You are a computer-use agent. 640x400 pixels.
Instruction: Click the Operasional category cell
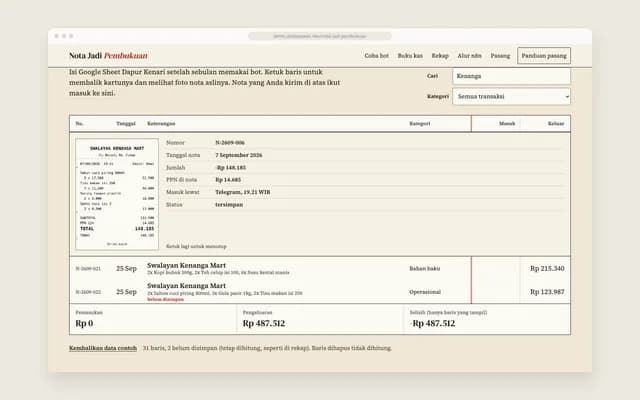[x=425, y=292]
